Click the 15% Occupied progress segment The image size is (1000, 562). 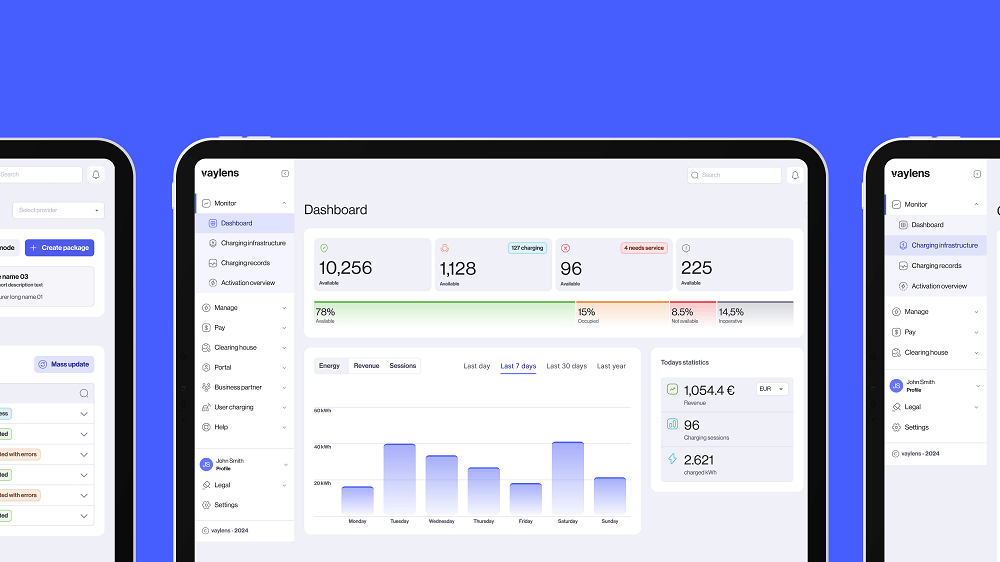[622, 314]
